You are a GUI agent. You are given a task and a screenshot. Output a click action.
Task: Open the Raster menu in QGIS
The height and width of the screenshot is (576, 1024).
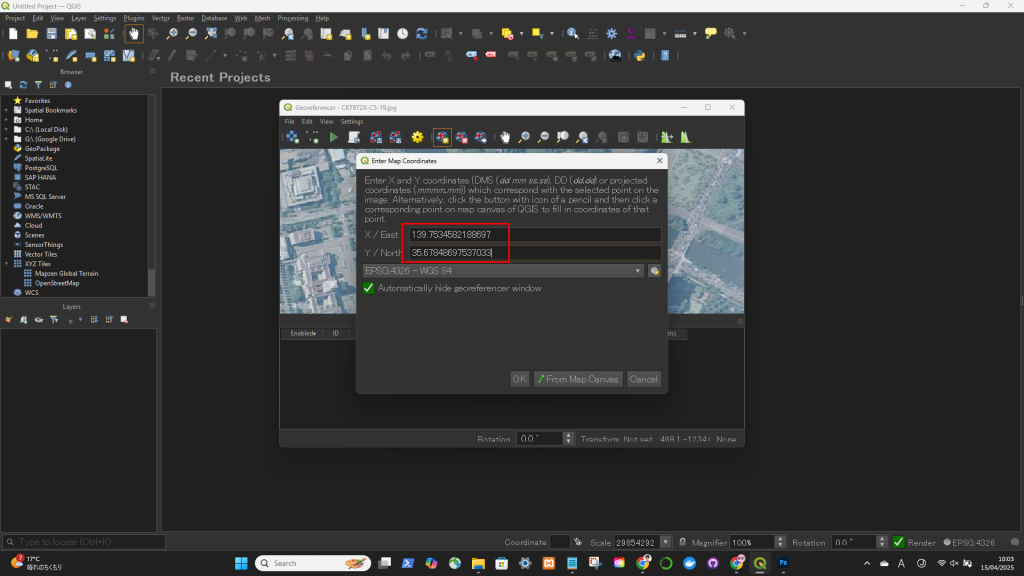point(186,18)
